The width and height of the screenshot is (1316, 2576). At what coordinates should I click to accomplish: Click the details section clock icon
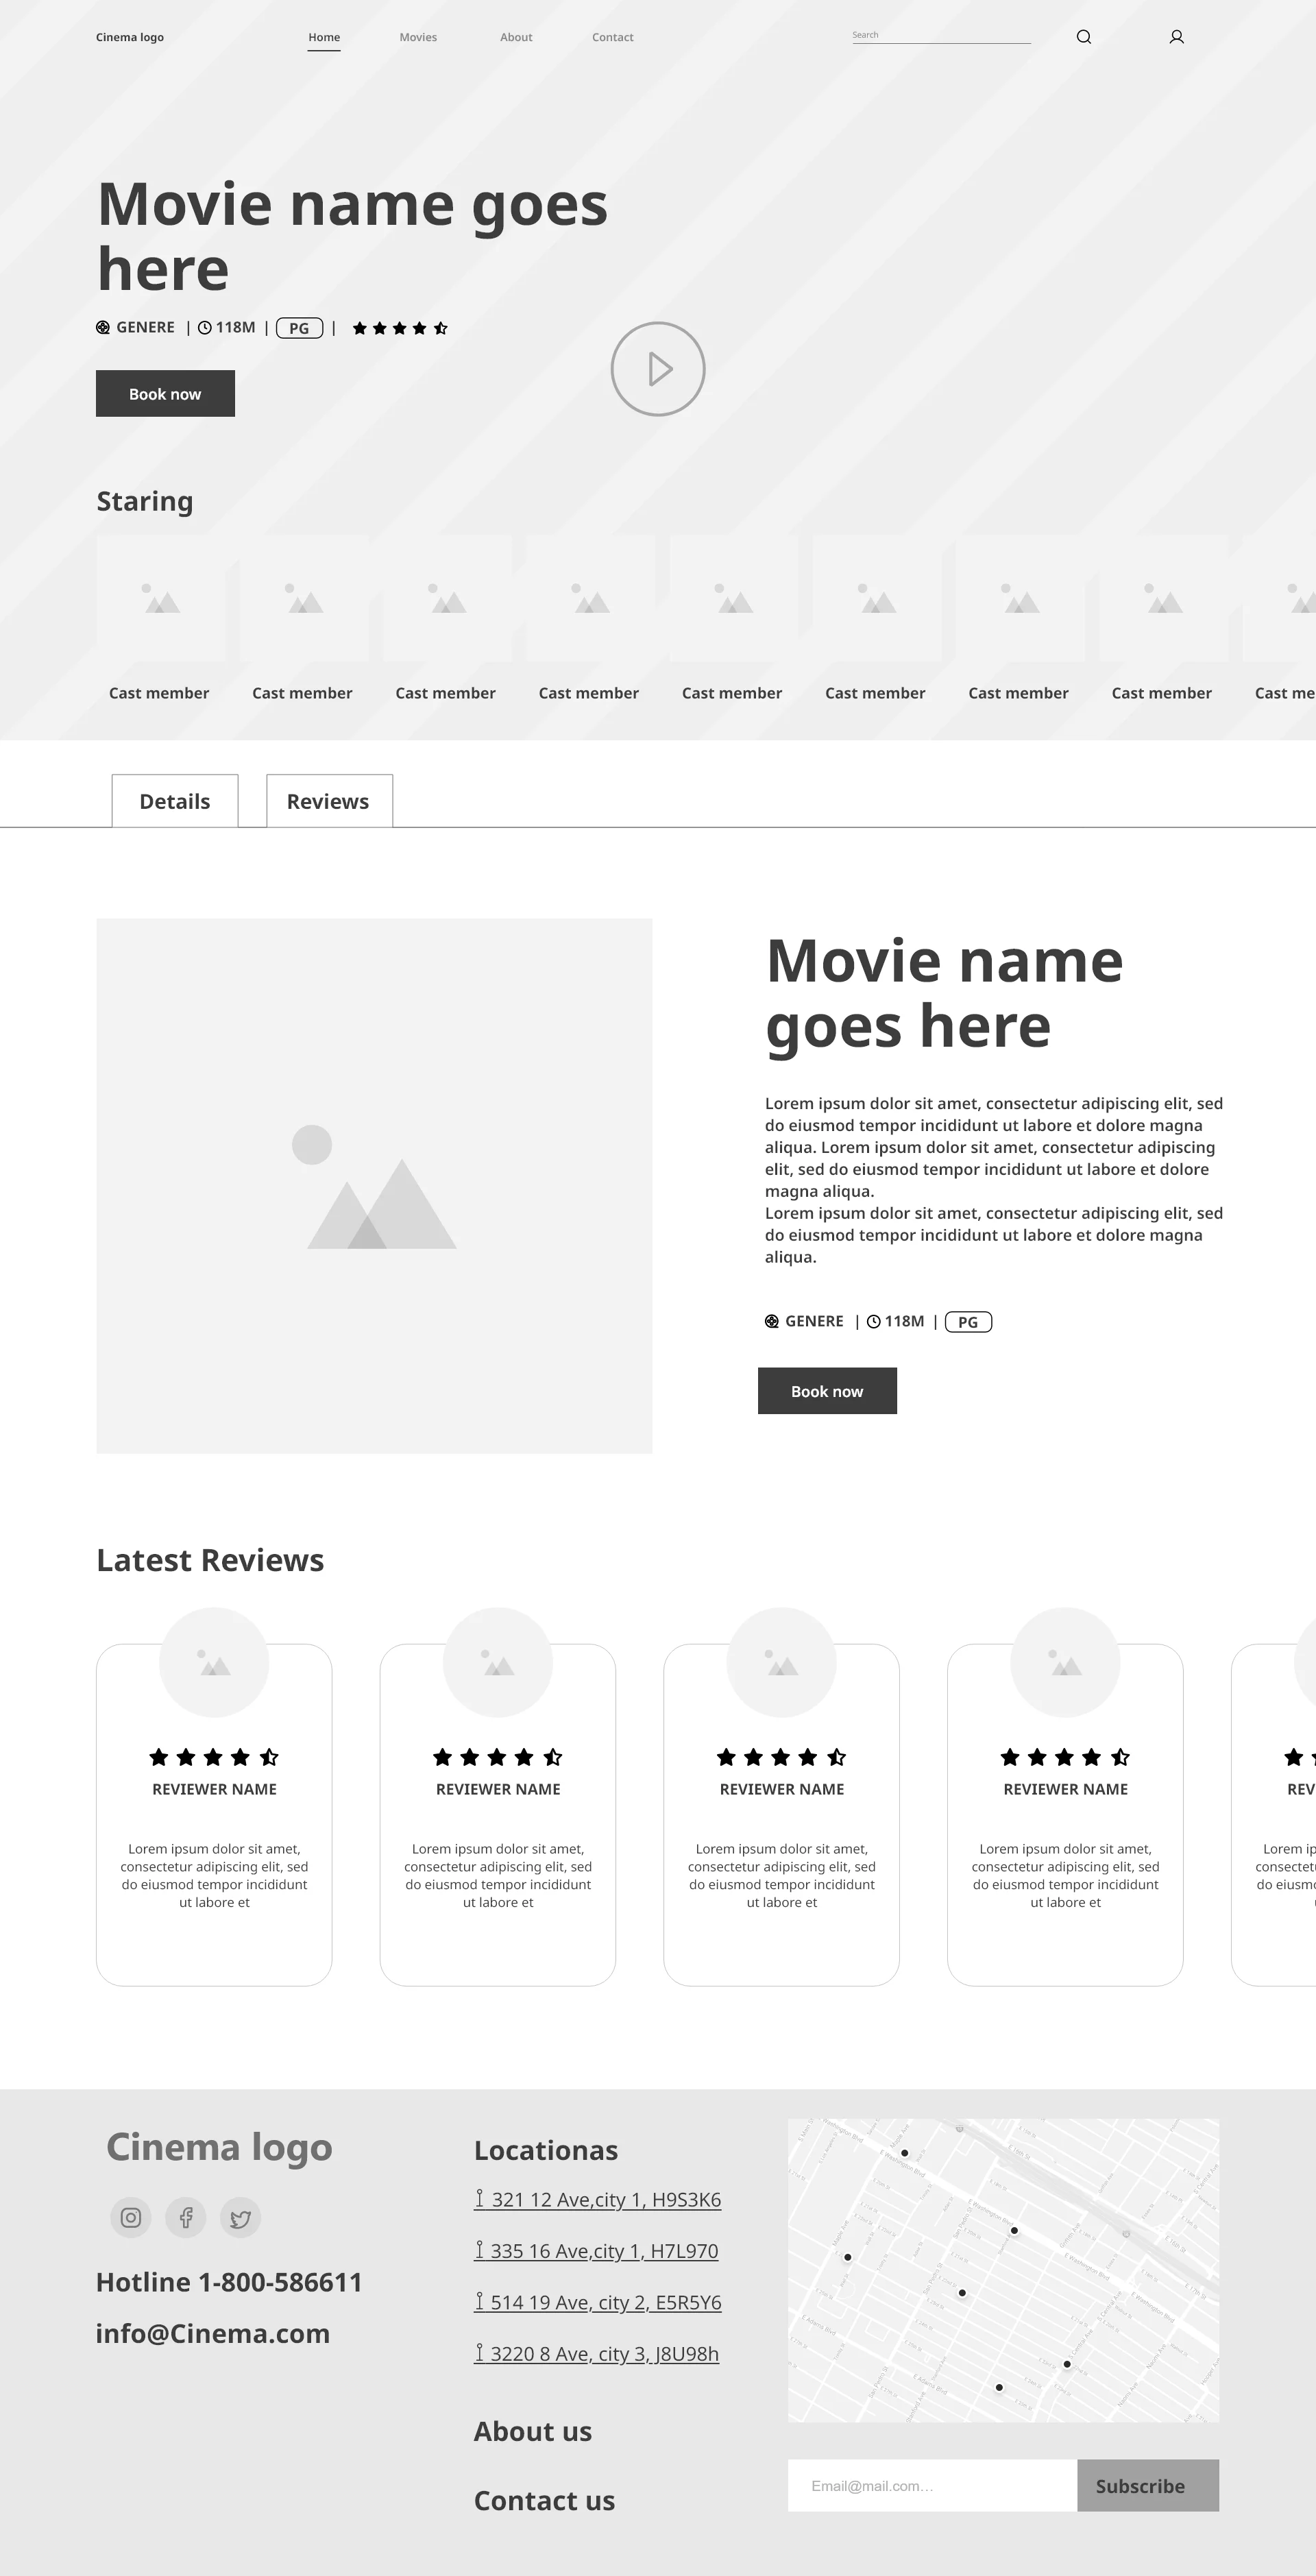tap(874, 1321)
